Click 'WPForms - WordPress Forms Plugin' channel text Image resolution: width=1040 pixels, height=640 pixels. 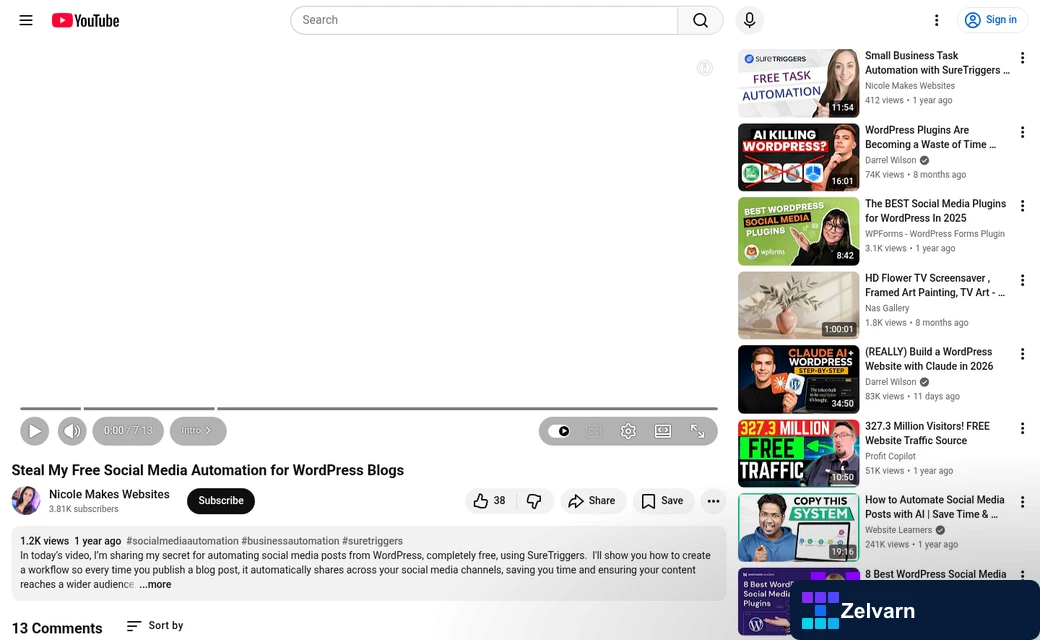[935, 233]
